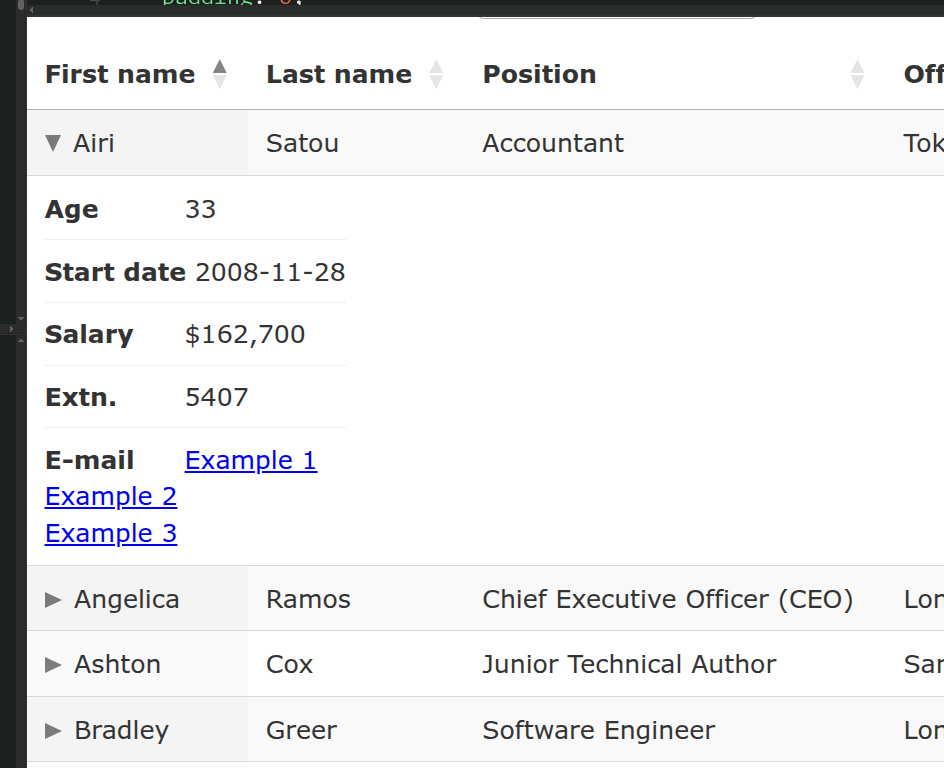Image resolution: width=944 pixels, height=768 pixels.
Task: Sort by First name sort arrows
Action: coord(220,74)
